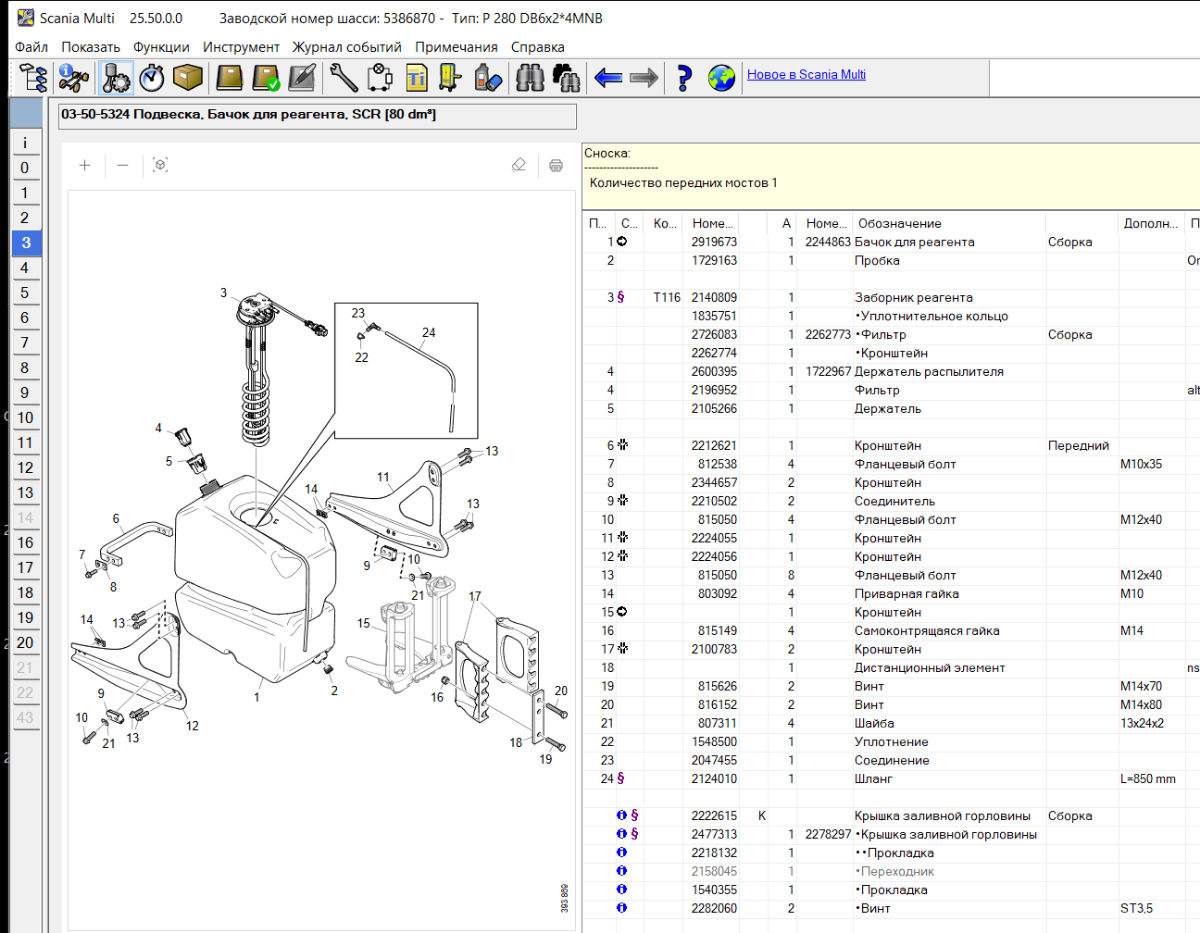1200x933 pixels.
Task: Click the single binoculars search icon
Action: (x=529, y=77)
